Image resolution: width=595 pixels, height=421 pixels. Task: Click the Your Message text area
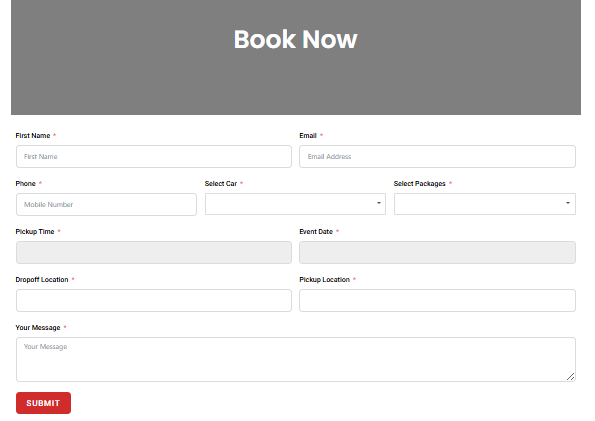[x=296, y=360]
